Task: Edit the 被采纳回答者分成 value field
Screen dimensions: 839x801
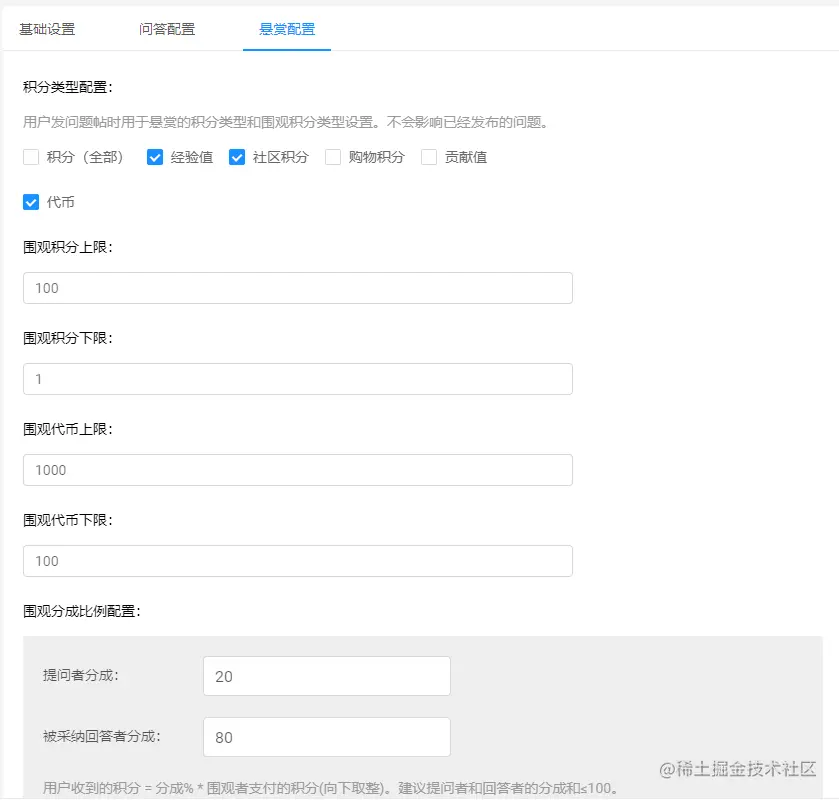Action: pyautogui.click(x=327, y=737)
